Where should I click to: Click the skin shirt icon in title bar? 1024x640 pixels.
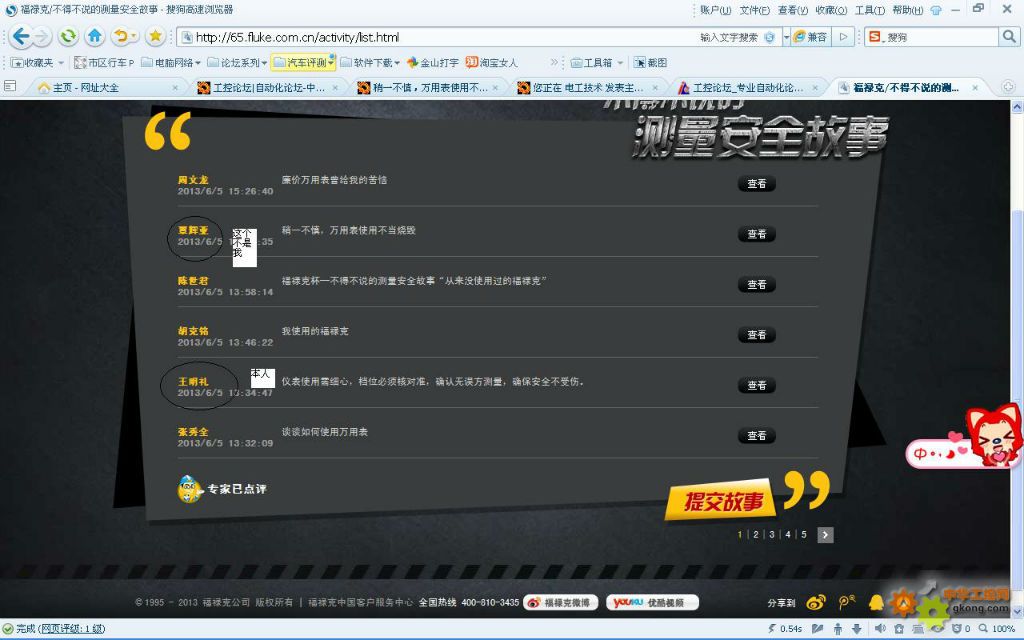[936, 10]
